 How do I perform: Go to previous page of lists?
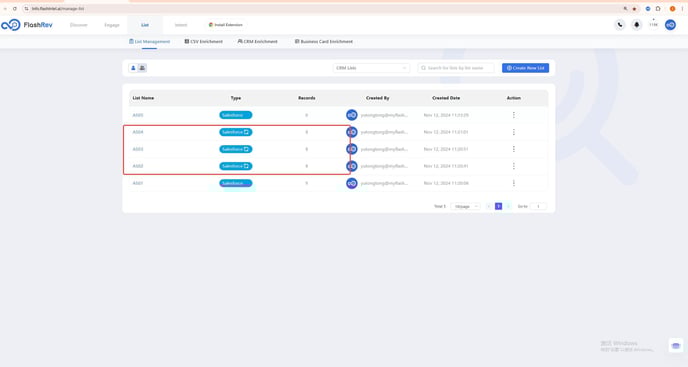pyautogui.click(x=488, y=206)
